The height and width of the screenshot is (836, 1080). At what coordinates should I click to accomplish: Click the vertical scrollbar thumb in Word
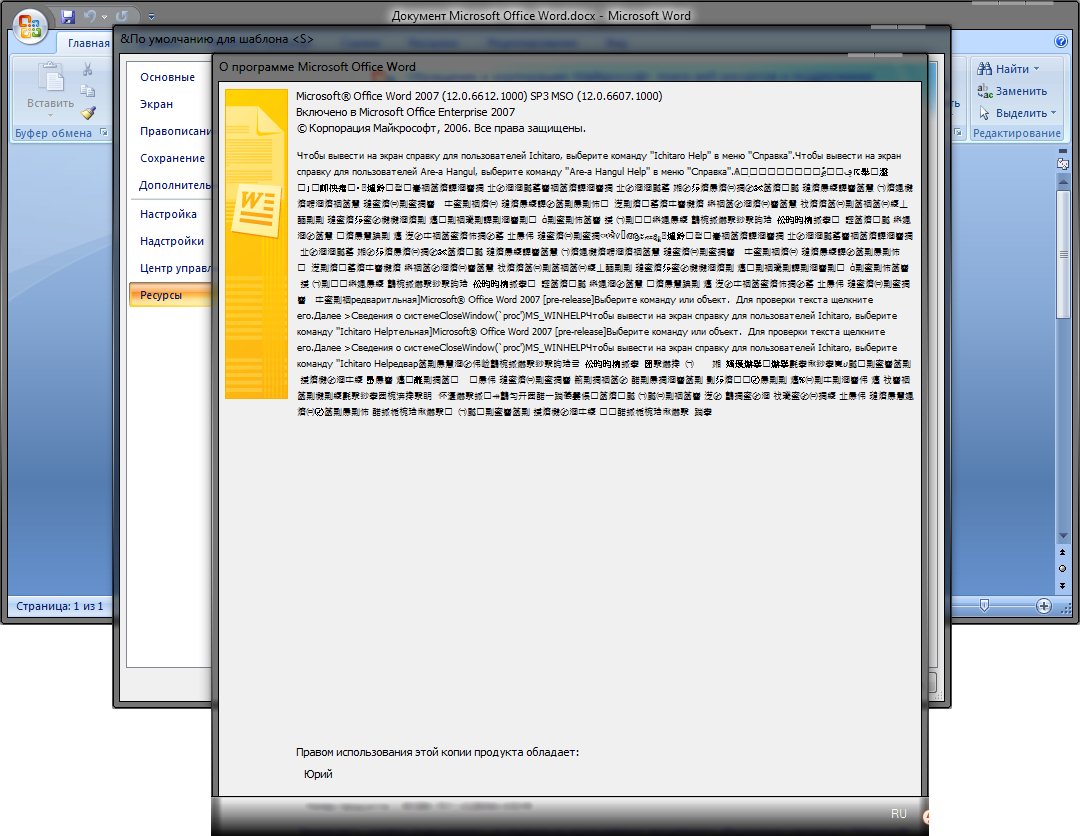point(1063,253)
